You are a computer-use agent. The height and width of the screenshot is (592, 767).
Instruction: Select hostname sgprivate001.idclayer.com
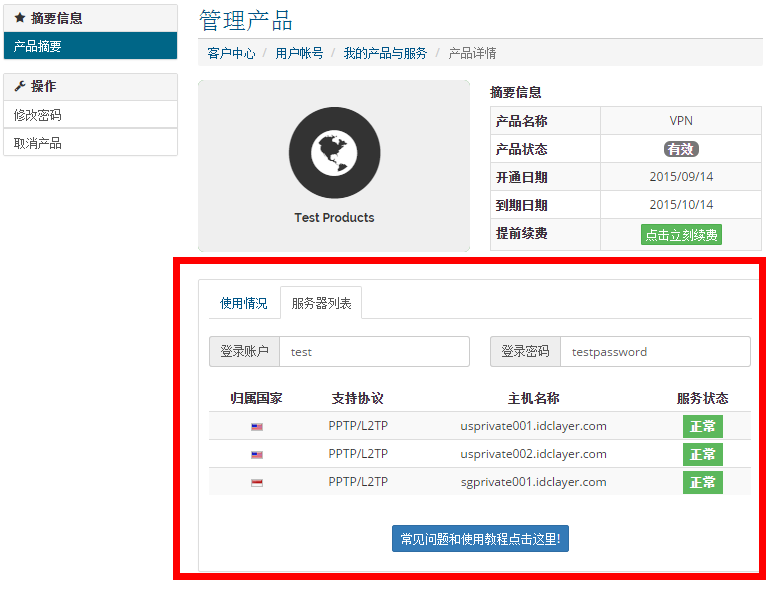(x=533, y=482)
